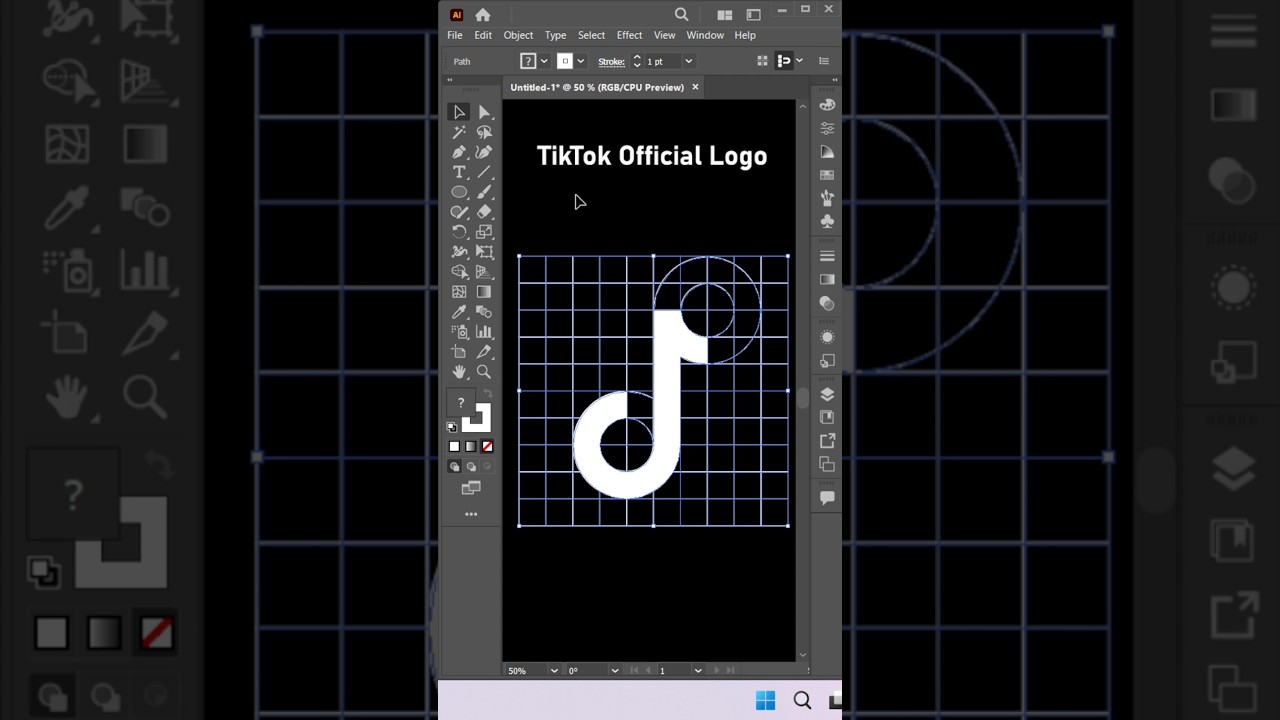
Task: Pick the Mesh tool
Action: click(x=459, y=292)
